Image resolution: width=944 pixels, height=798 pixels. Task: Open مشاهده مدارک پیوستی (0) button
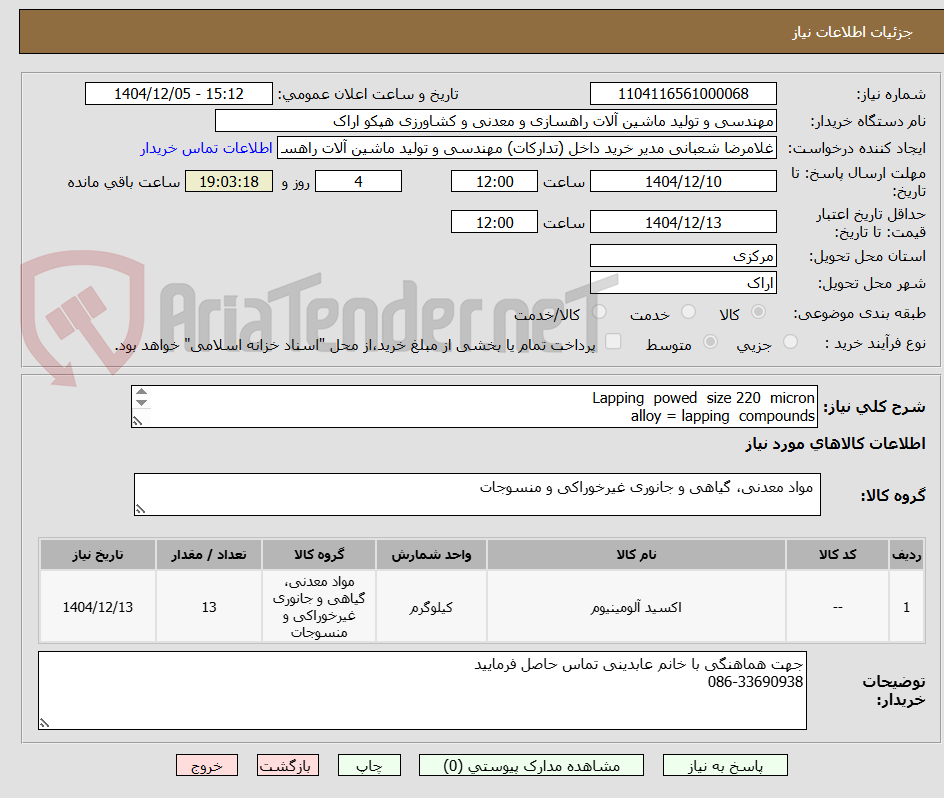click(531, 765)
